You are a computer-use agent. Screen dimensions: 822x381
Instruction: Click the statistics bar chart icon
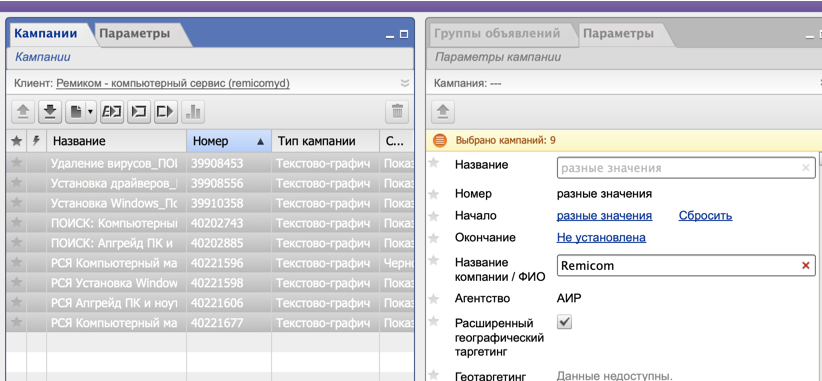tap(193, 112)
